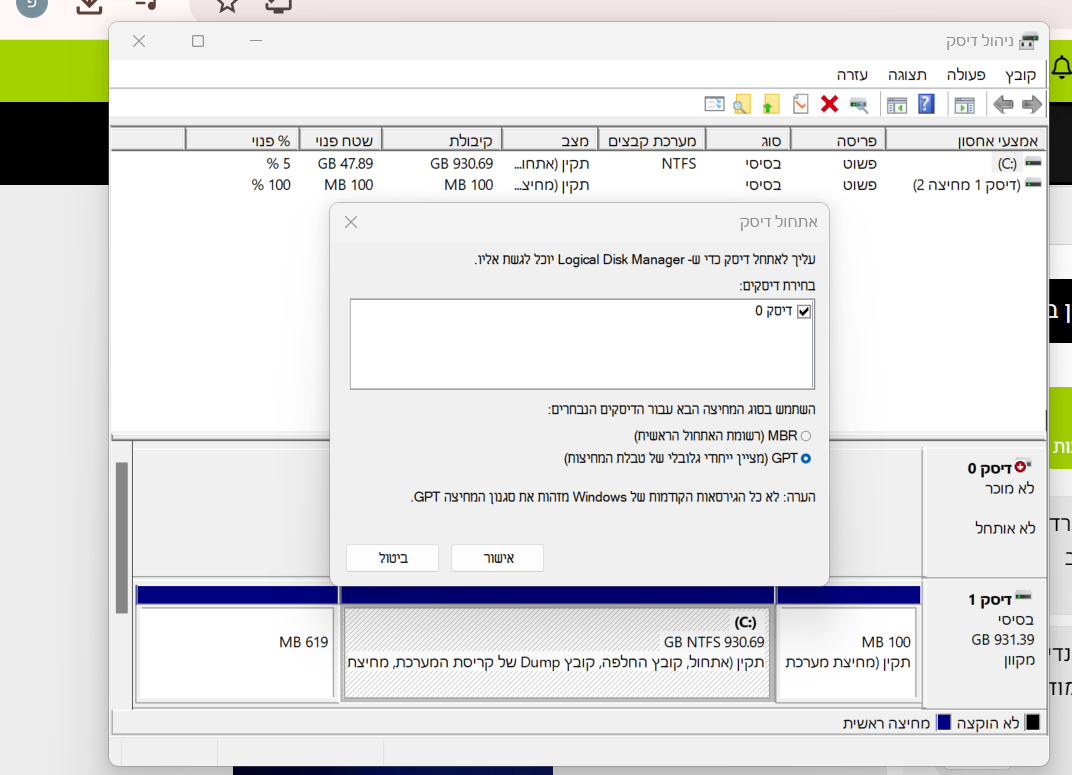Click the Disk Management title bar icon
The width and height of the screenshot is (1072, 775).
pyautogui.click(x=1029, y=42)
